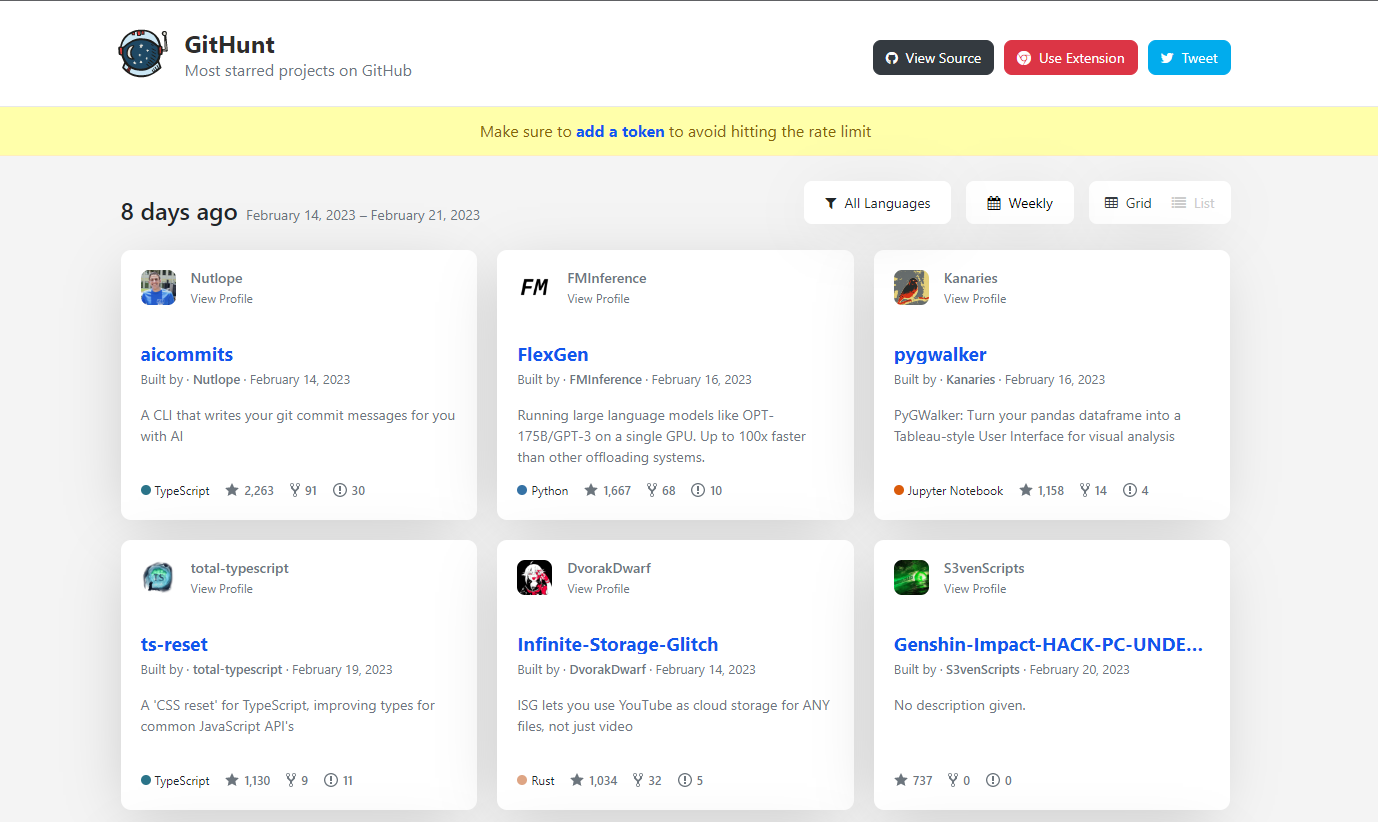Image resolution: width=1378 pixels, height=822 pixels.
Task: Click the red icon on Use Extension
Action: tap(1023, 57)
